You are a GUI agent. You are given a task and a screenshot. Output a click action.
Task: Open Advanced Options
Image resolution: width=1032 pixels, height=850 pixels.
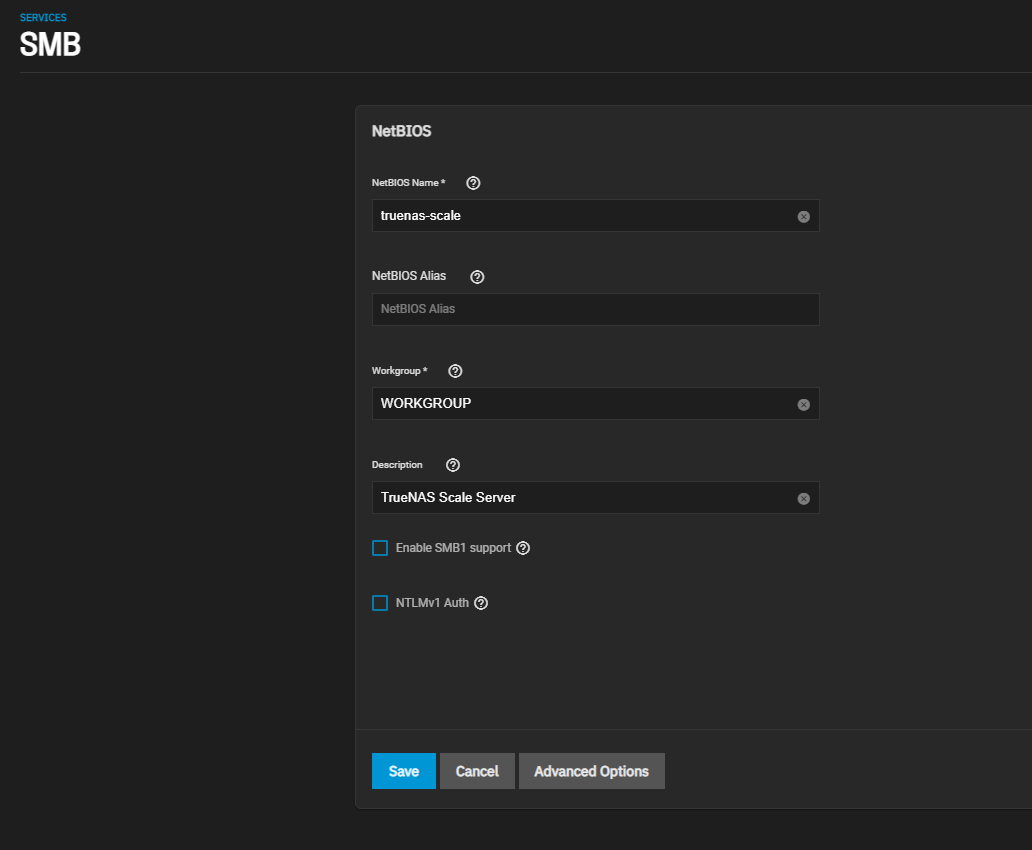tap(592, 771)
